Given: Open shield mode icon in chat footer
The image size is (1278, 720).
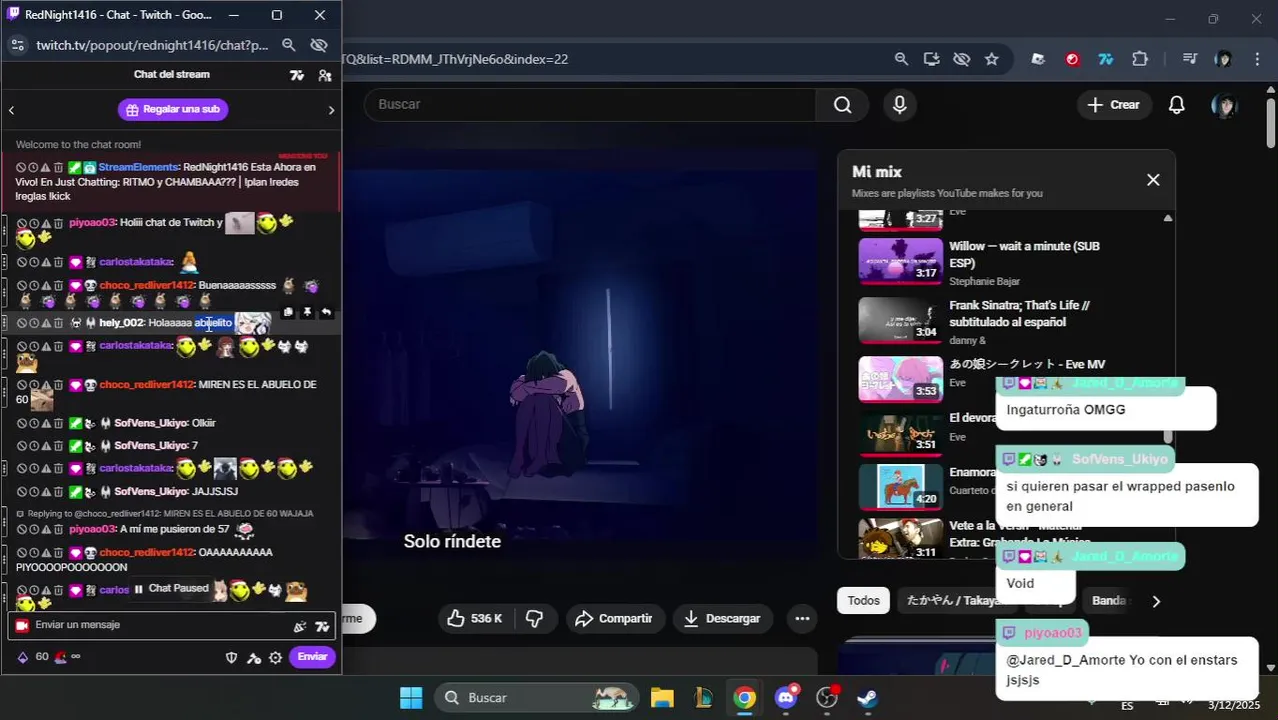Looking at the screenshot, I should click(x=231, y=657).
